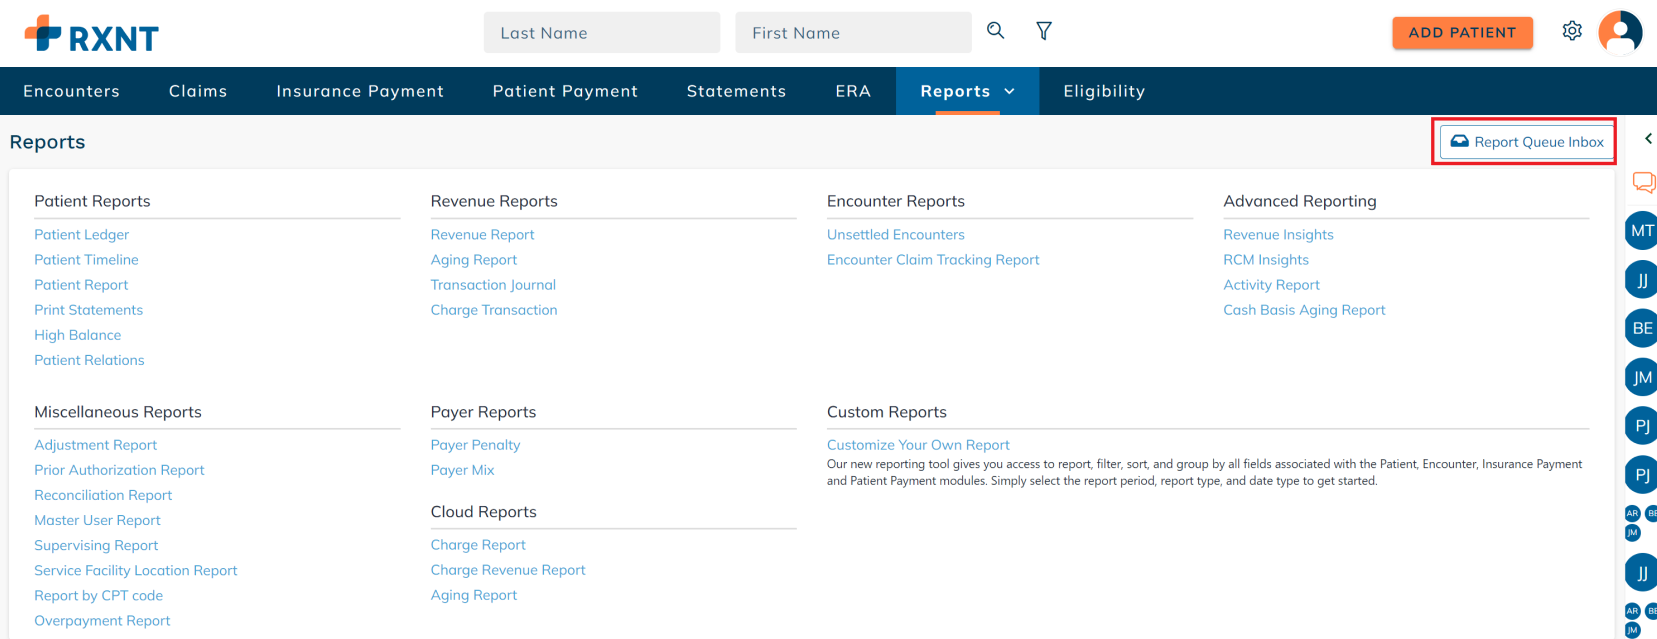Open the Insurance Payment tab
Viewport: 1657px width, 639px height.
pyautogui.click(x=360, y=91)
